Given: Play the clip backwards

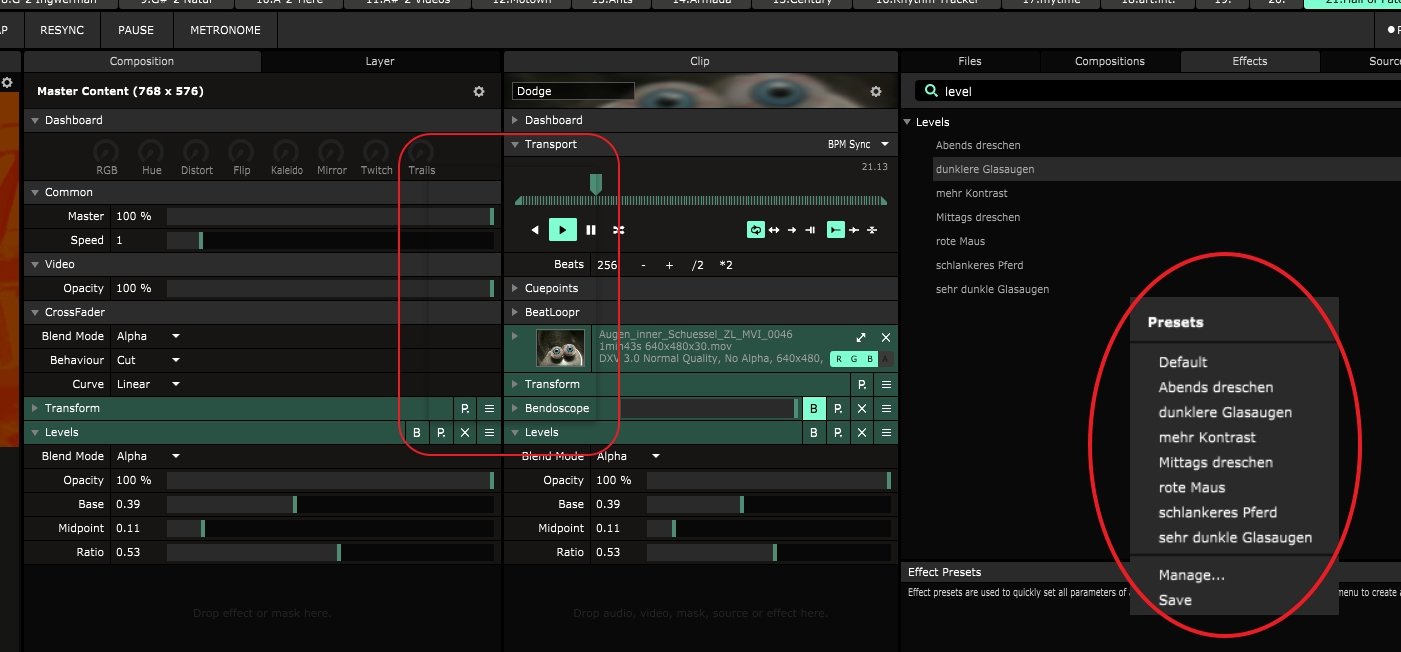Looking at the screenshot, I should click(x=535, y=230).
